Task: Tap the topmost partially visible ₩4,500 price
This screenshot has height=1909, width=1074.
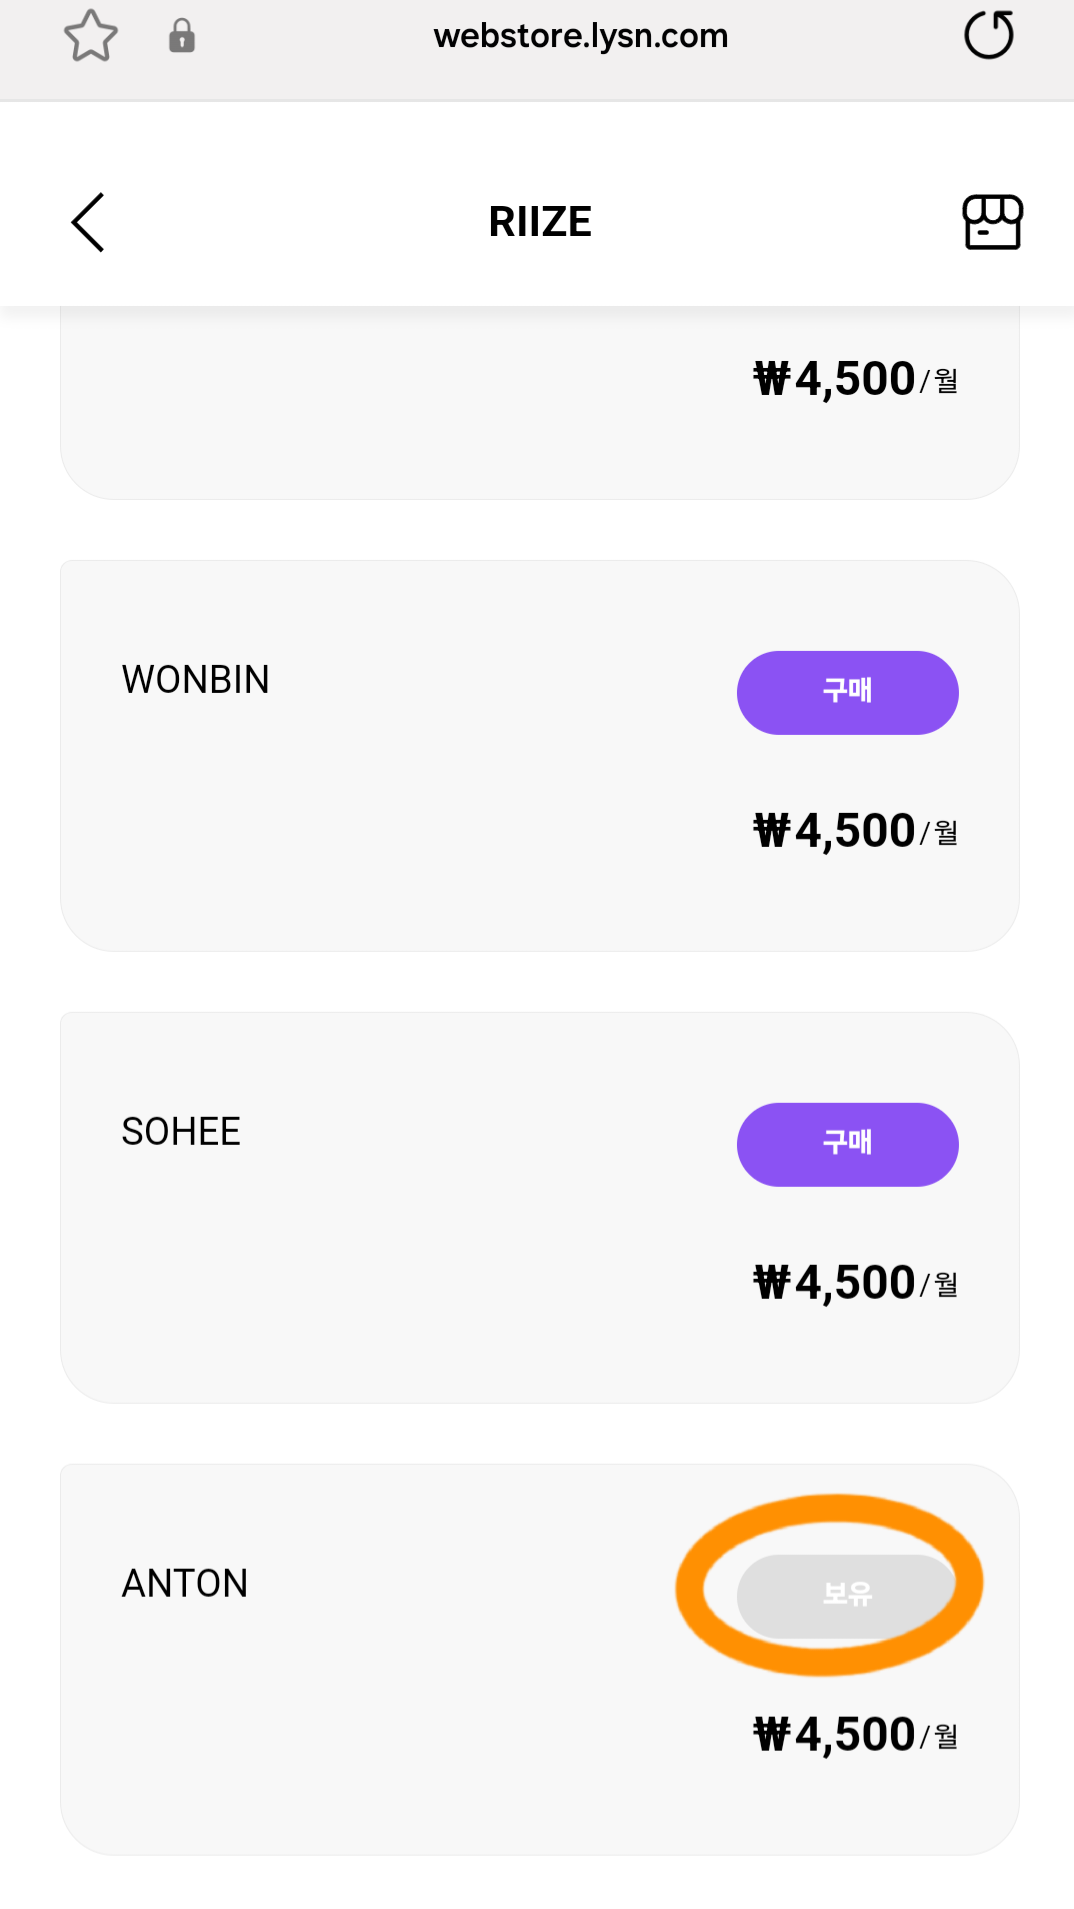Action: pos(855,380)
